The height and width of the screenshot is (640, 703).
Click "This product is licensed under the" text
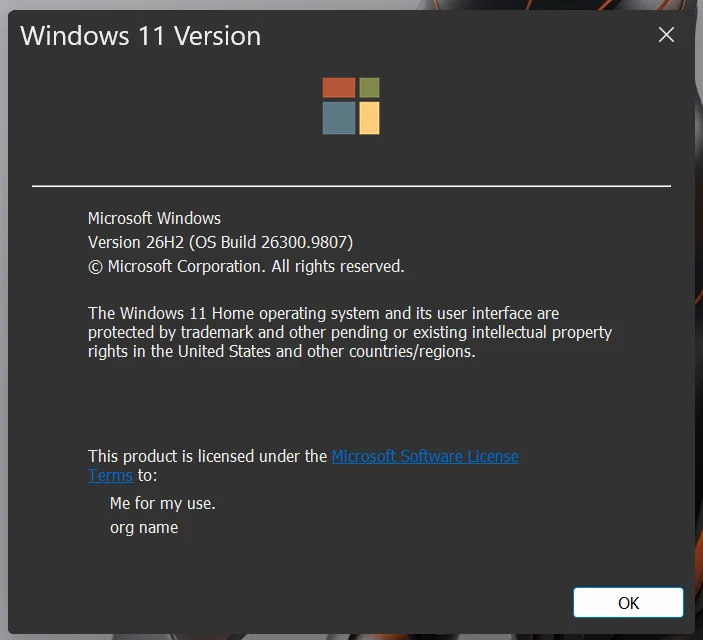(x=207, y=456)
